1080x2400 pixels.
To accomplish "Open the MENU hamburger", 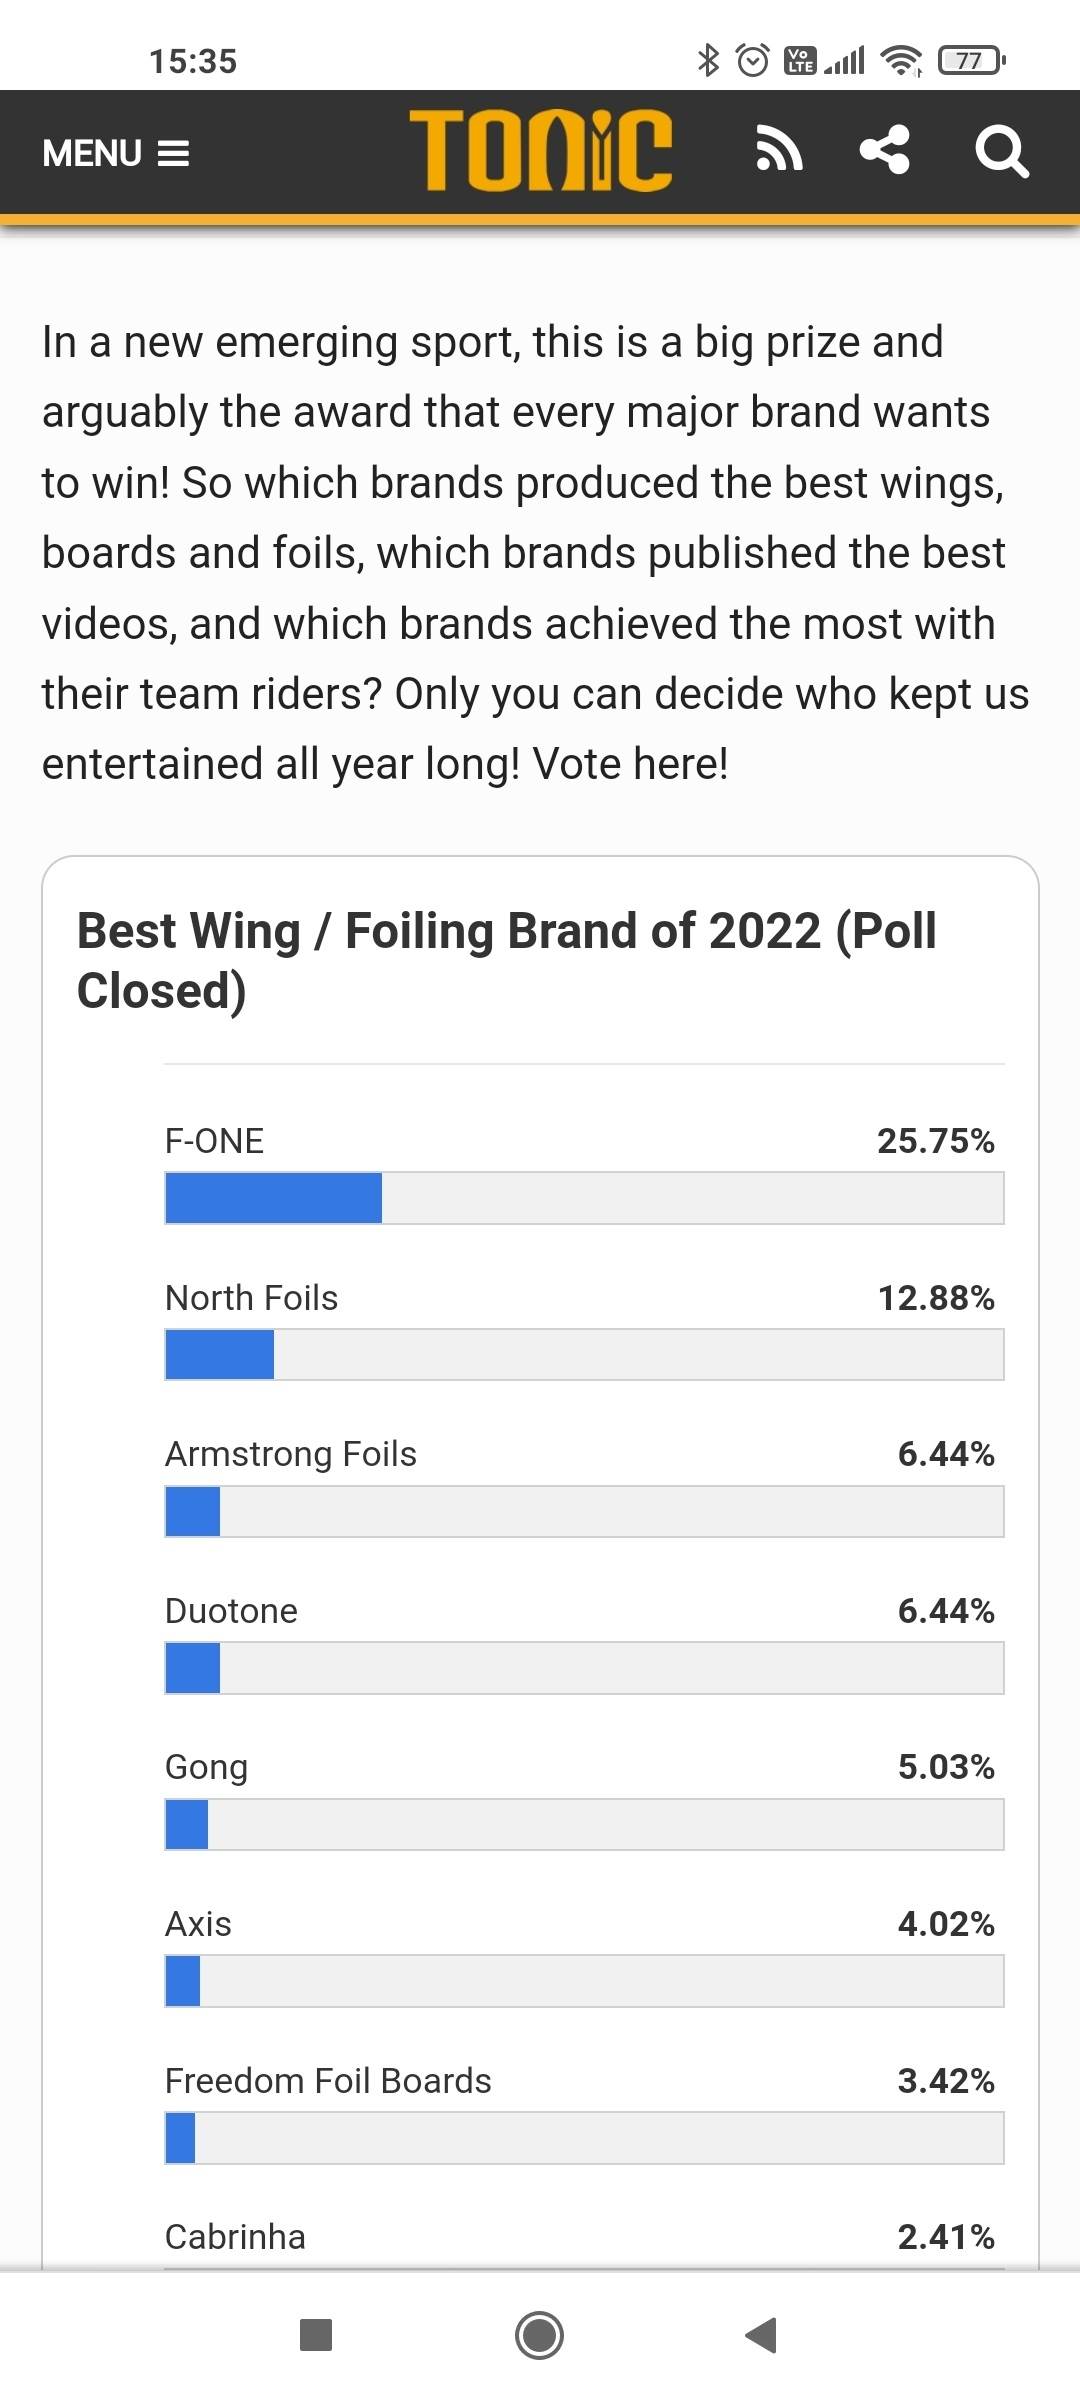I will click(x=115, y=153).
